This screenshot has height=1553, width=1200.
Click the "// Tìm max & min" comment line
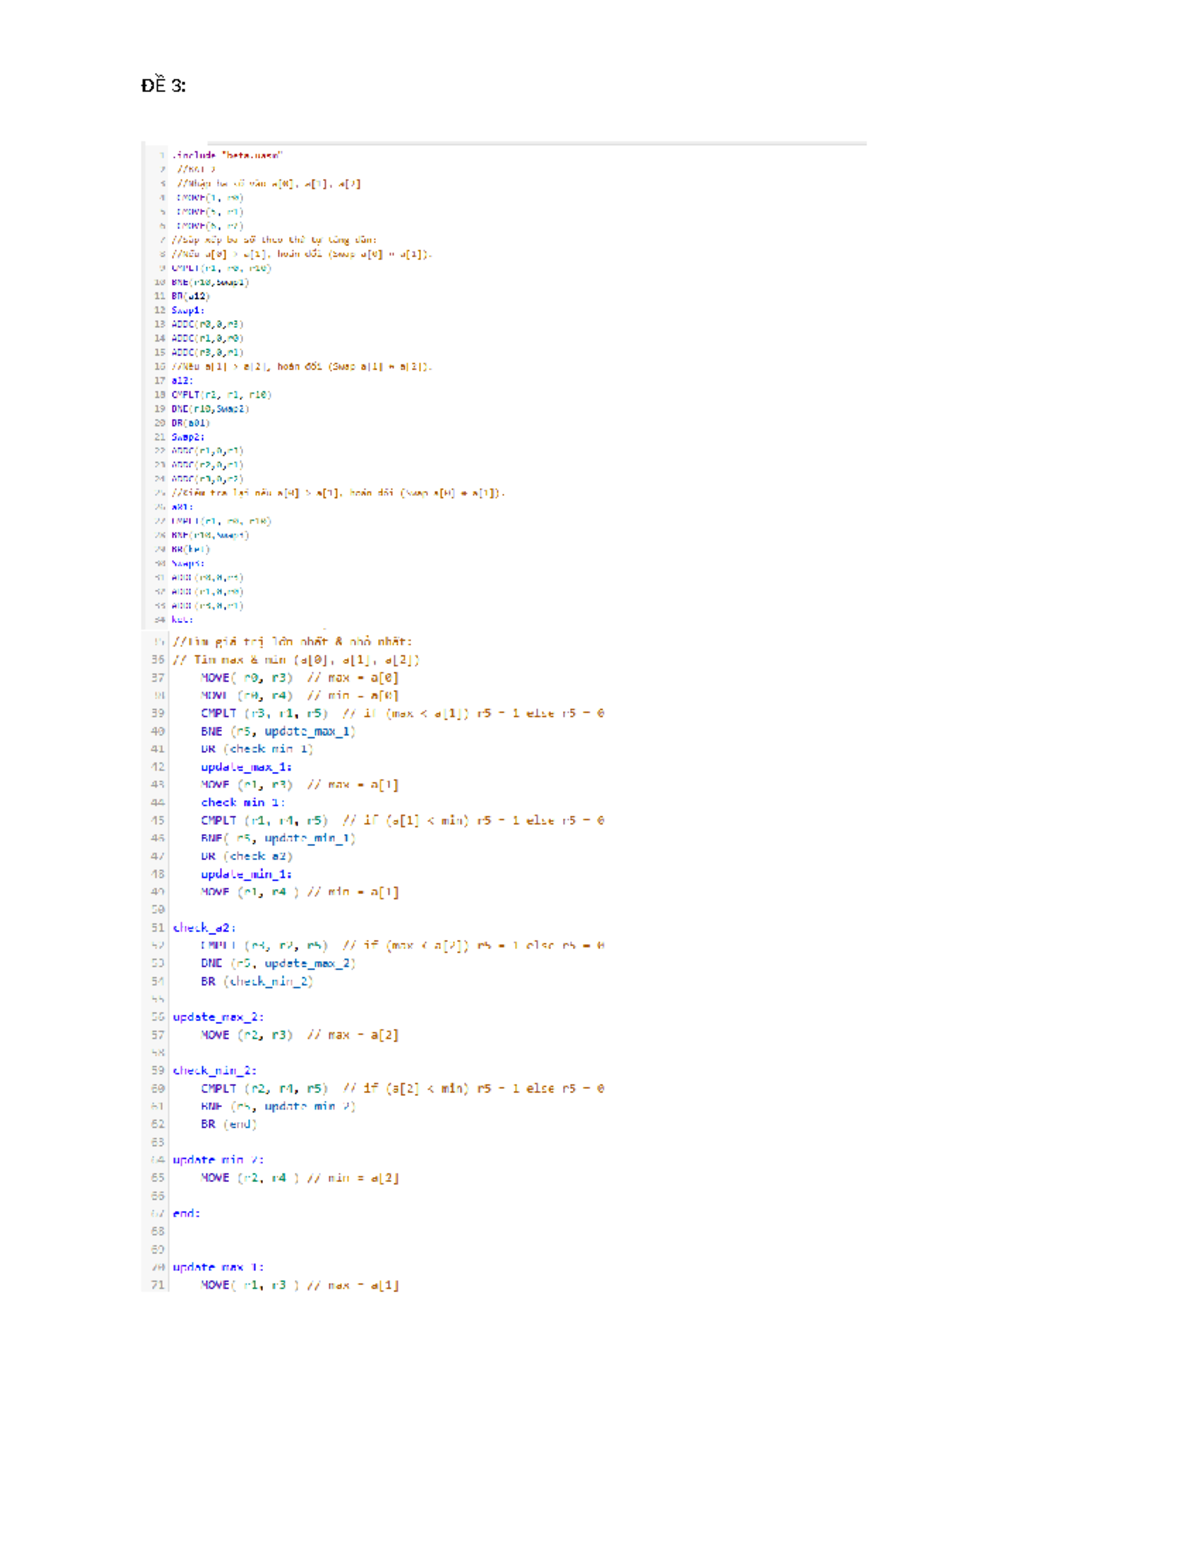296,660
